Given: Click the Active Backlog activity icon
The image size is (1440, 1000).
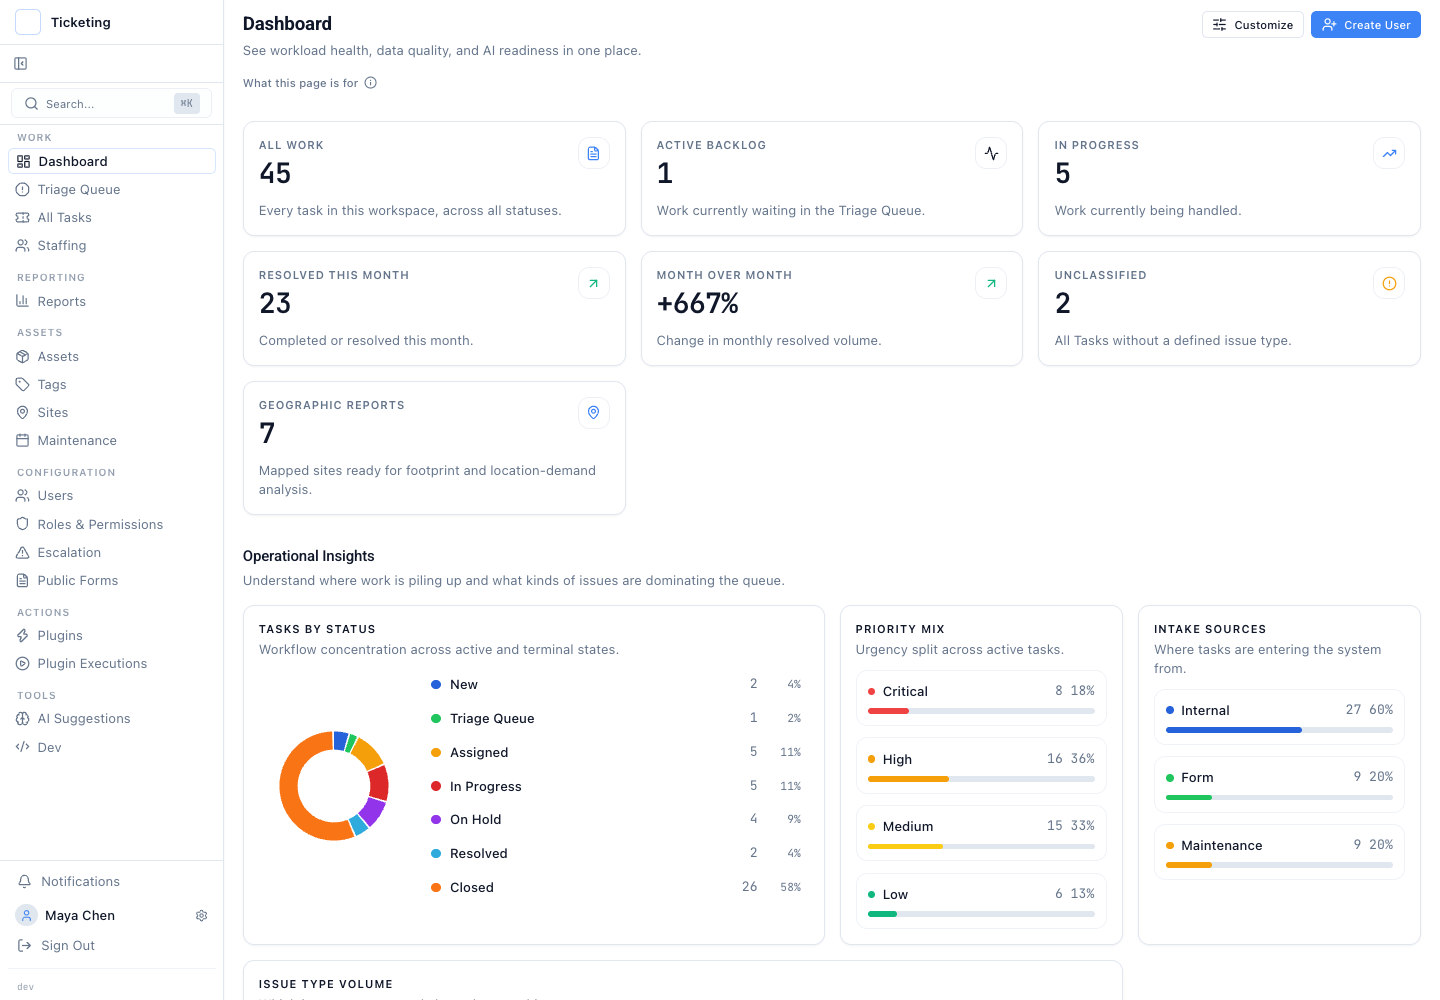Looking at the screenshot, I should pyautogui.click(x=991, y=153).
